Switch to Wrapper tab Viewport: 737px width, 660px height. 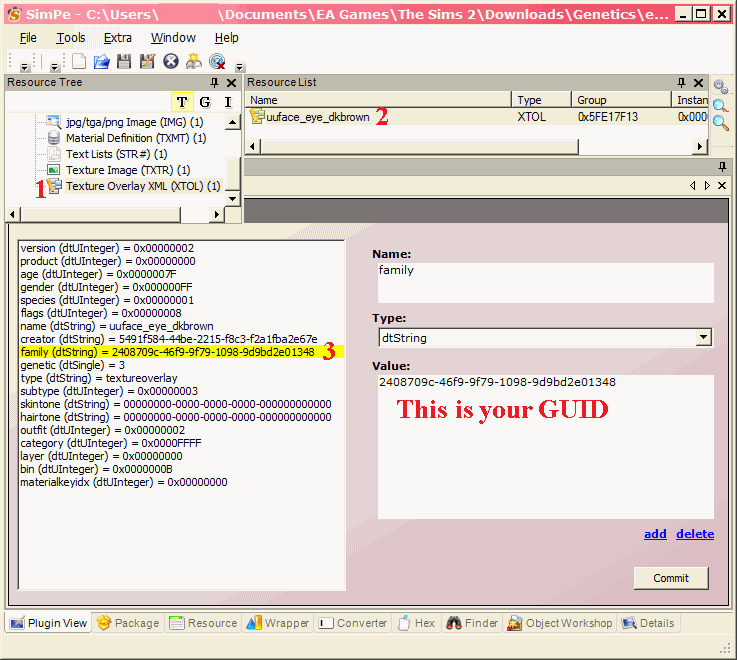[x=278, y=623]
